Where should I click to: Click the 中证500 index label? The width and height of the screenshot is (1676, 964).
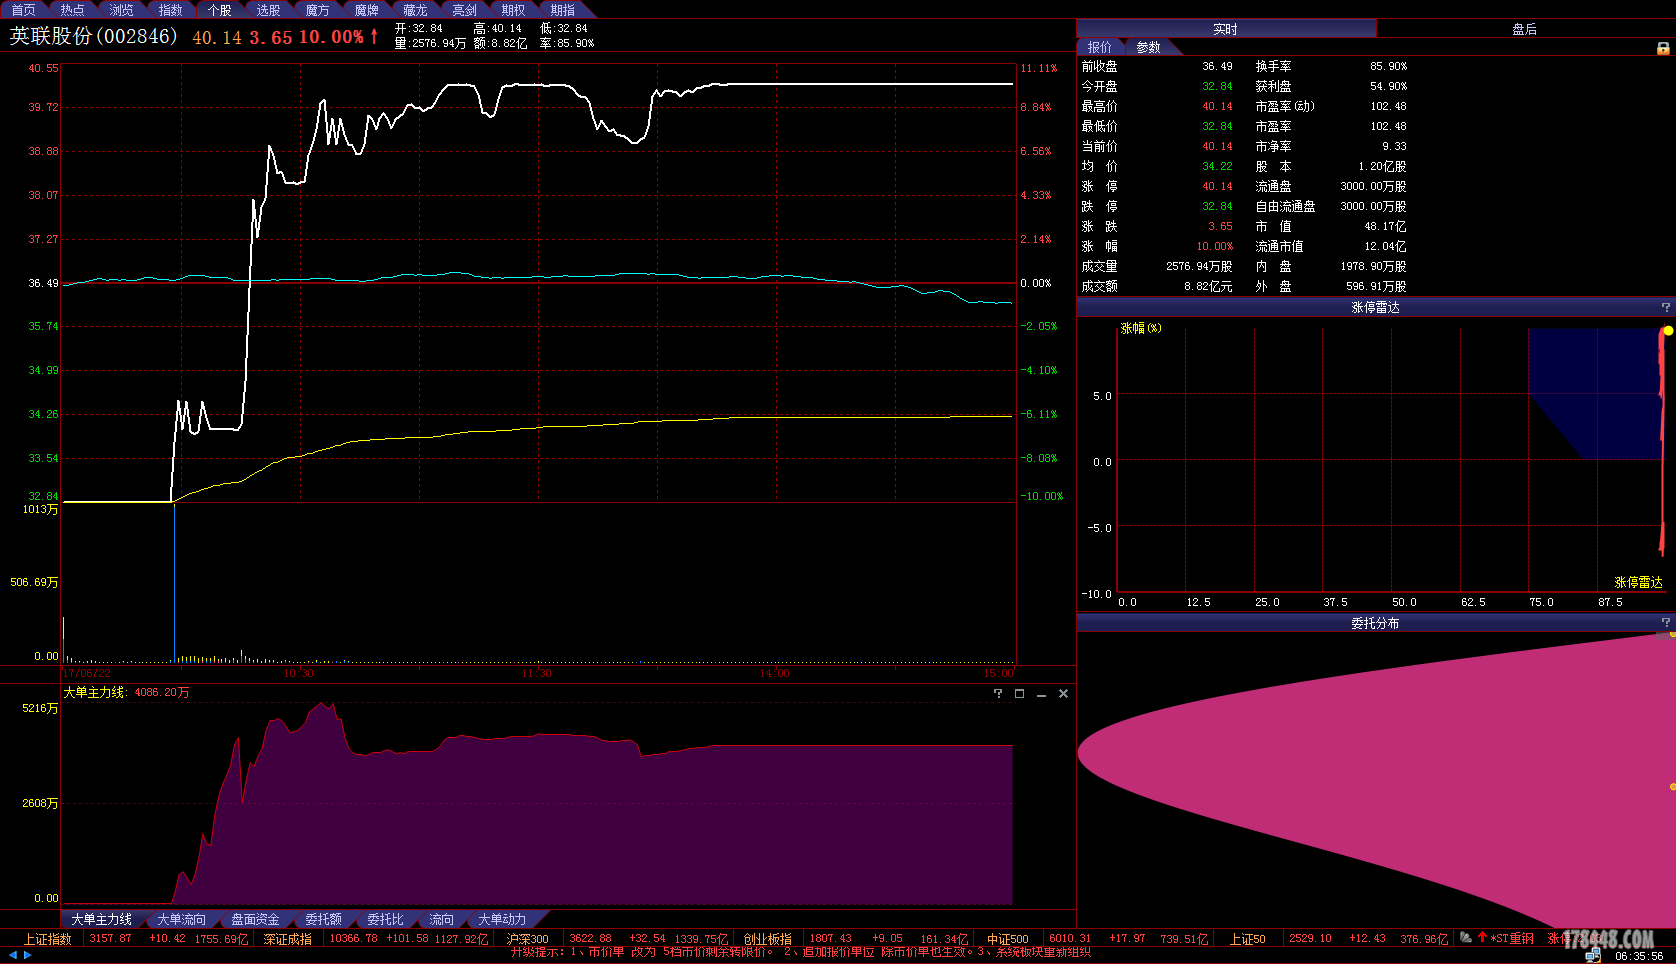(1007, 939)
